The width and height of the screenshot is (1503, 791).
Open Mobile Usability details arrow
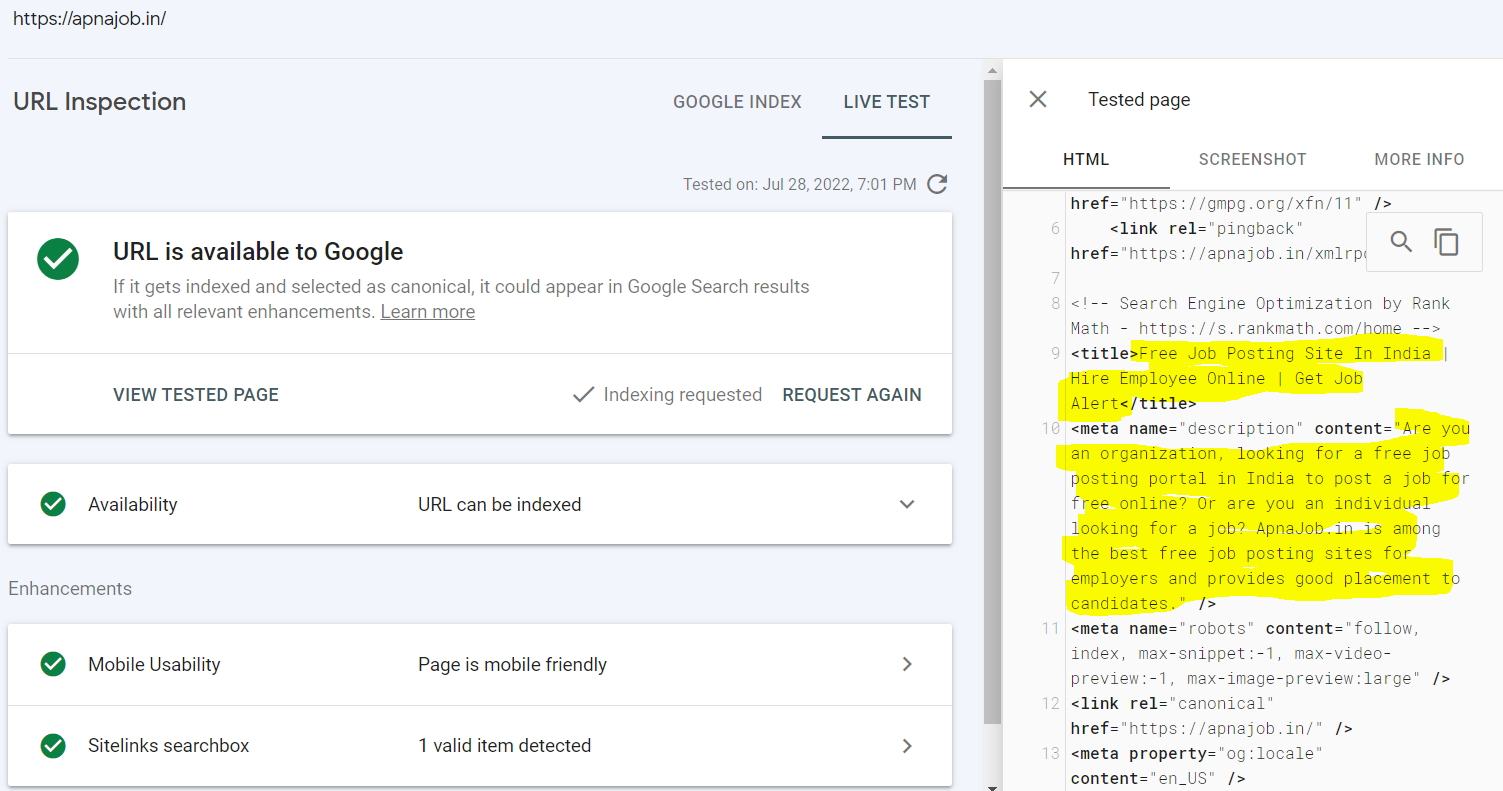tap(907, 664)
